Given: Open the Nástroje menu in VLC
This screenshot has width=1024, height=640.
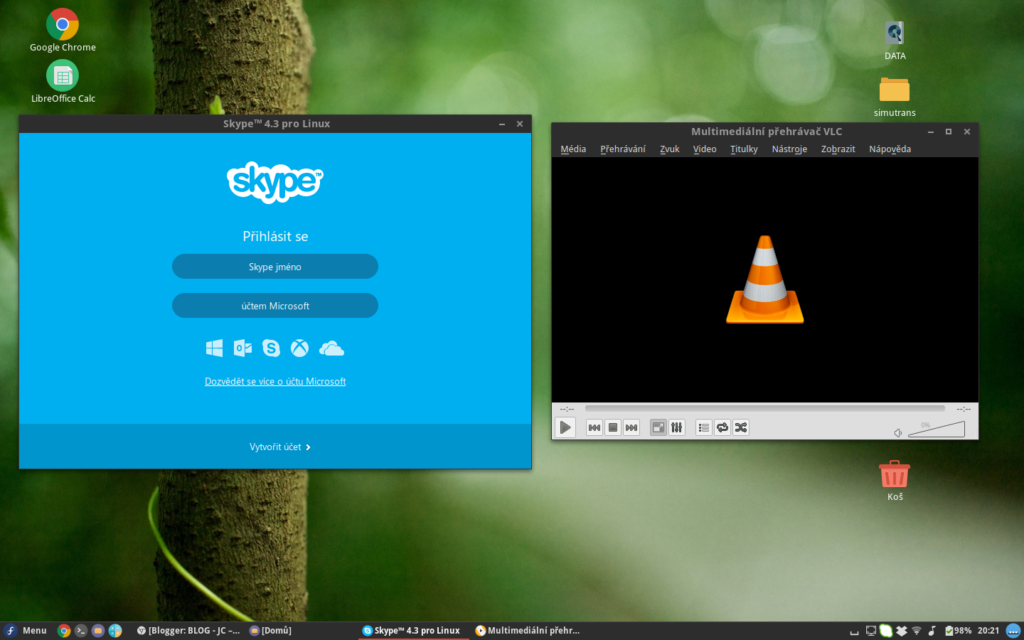Looking at the screenshot, I should click(789, 149).
